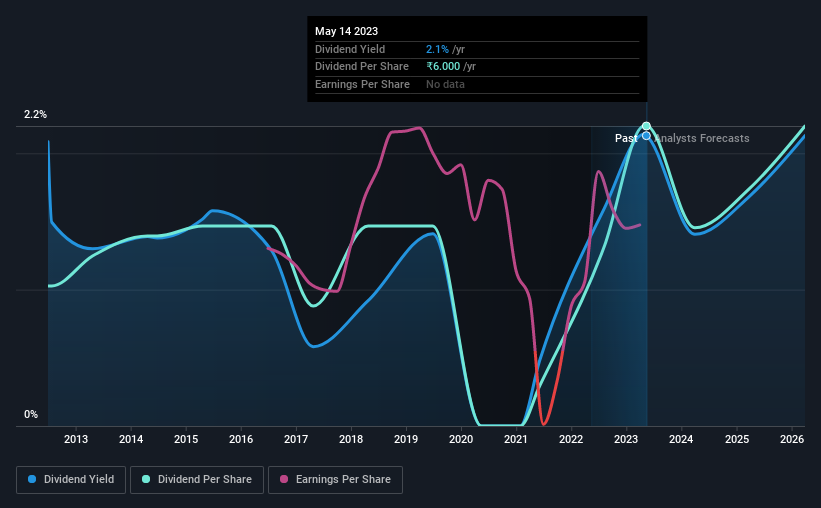Click the 2013 label on the x-axis

(76, 439)
